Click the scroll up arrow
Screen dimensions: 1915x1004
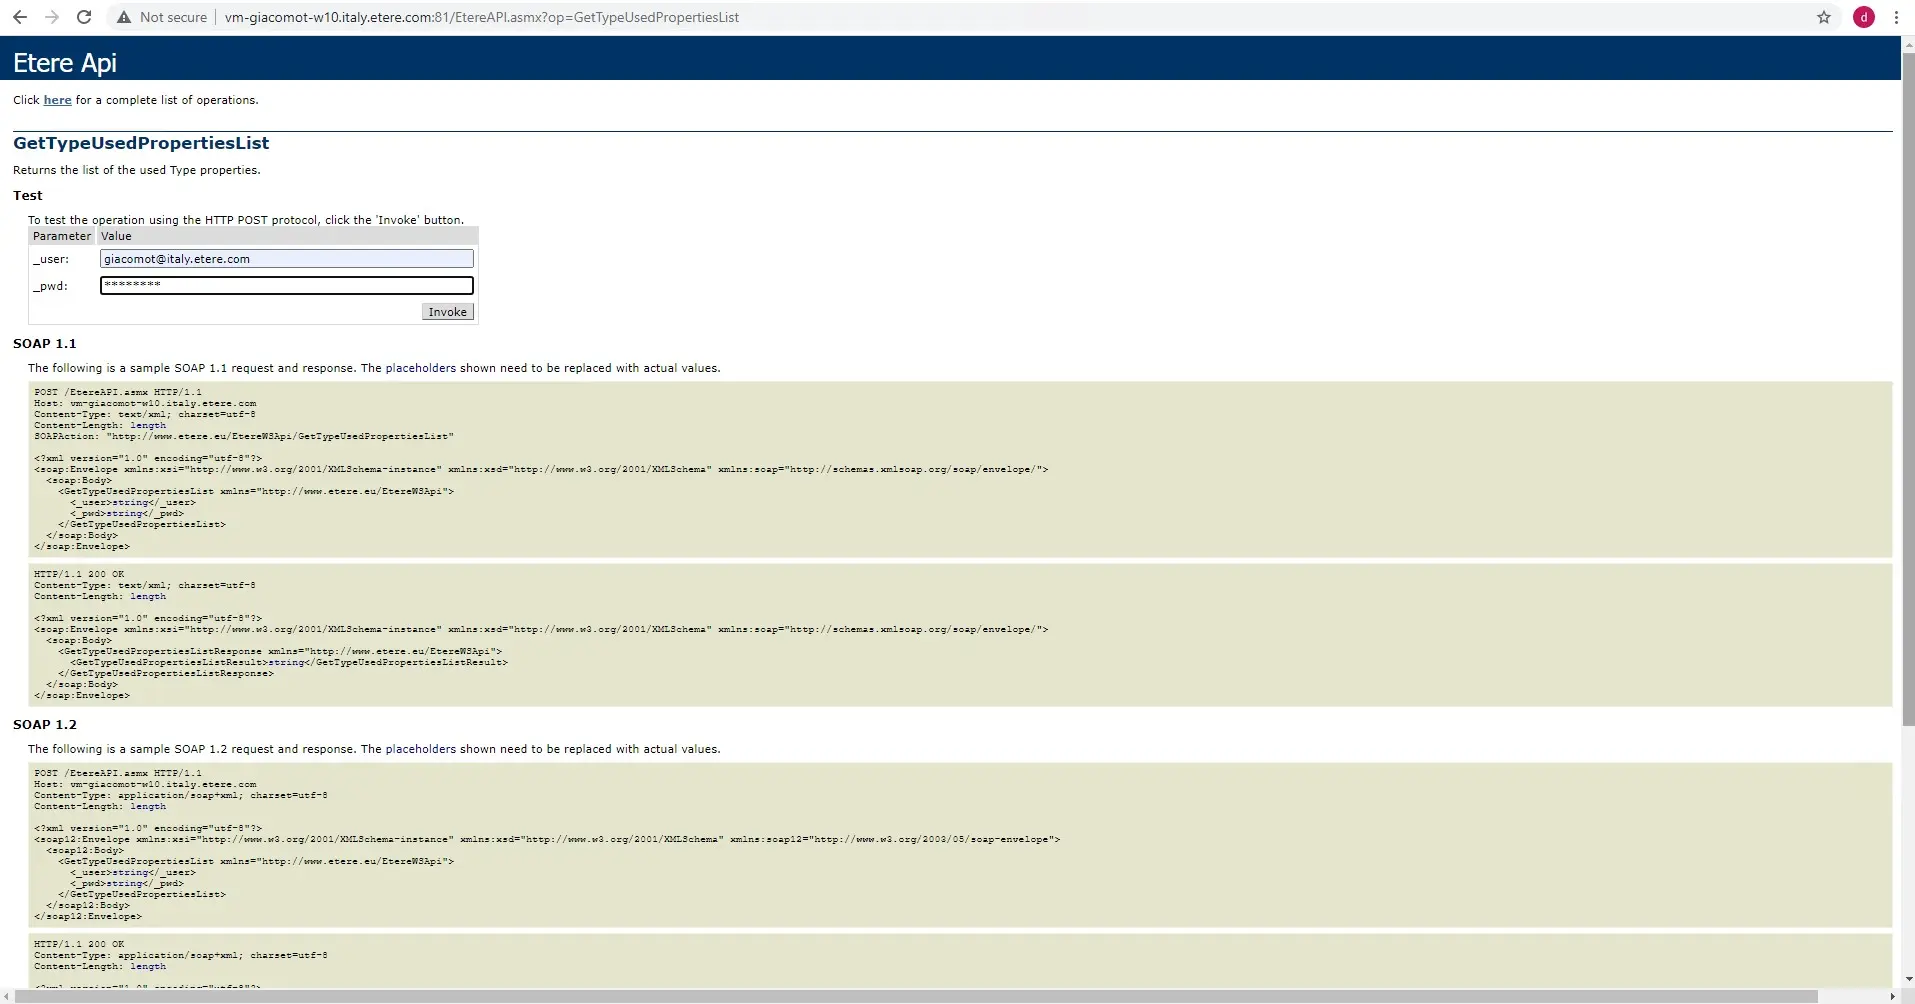coord(1907,43)
